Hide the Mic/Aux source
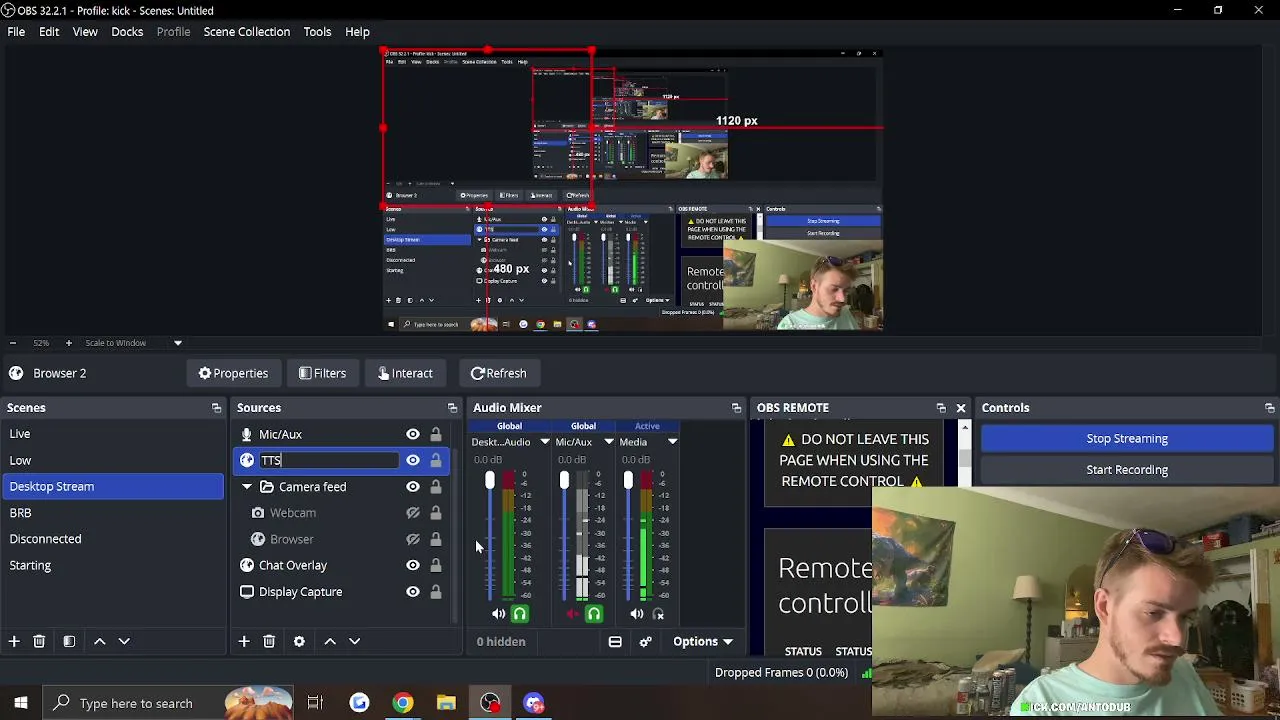 [x=412, y=434]
